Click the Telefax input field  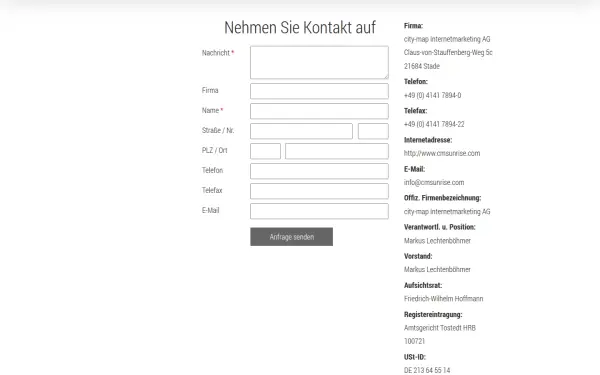[319, 191]
